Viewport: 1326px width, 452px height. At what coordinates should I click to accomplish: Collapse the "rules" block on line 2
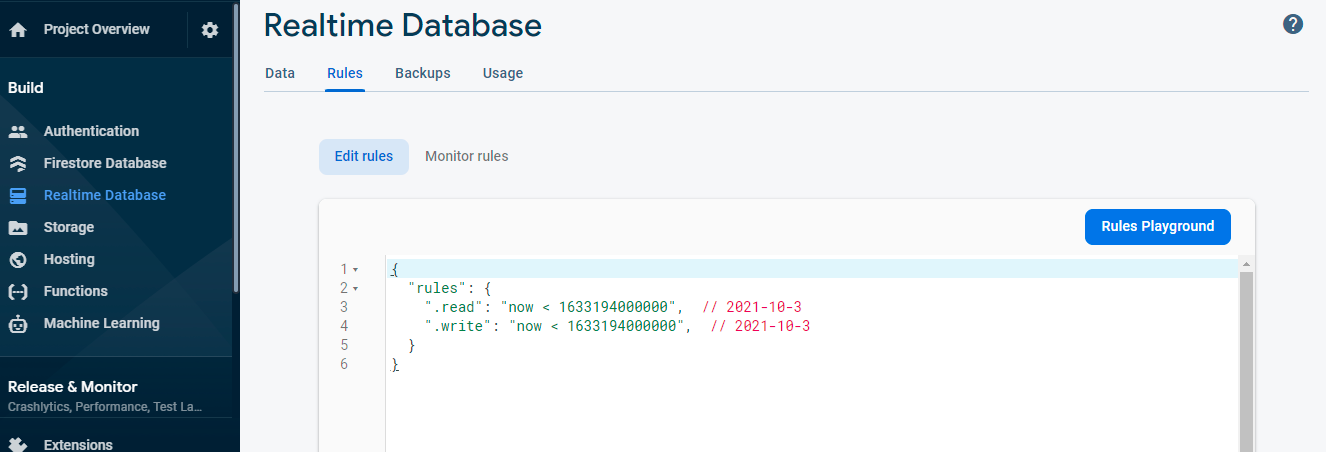(x=355, y=288)
